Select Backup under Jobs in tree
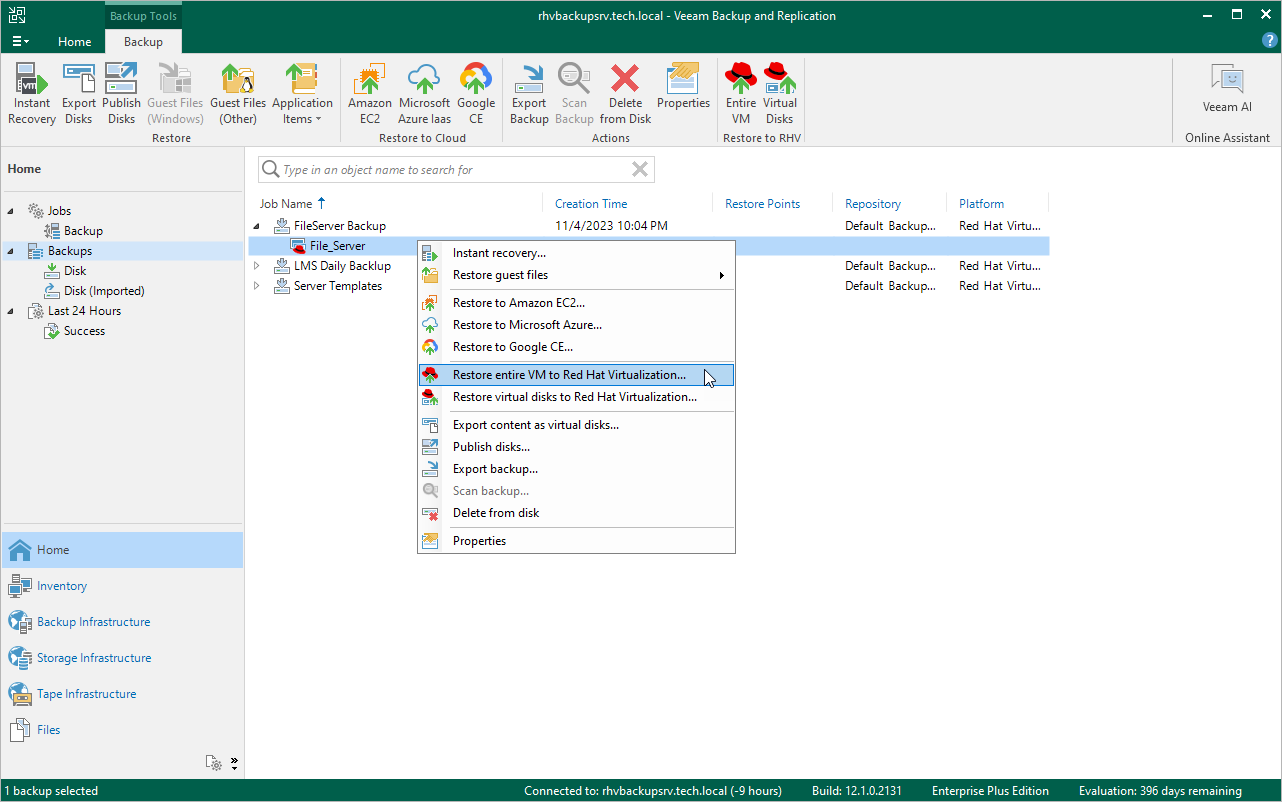 coord(83,231)
